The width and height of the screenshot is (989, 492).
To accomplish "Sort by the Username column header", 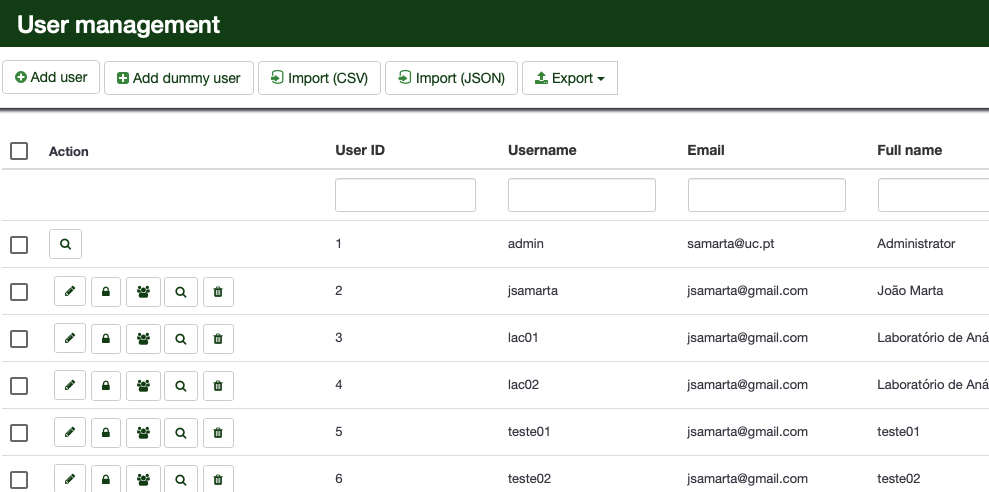I will pyautogui.click(x=542, y=150).
